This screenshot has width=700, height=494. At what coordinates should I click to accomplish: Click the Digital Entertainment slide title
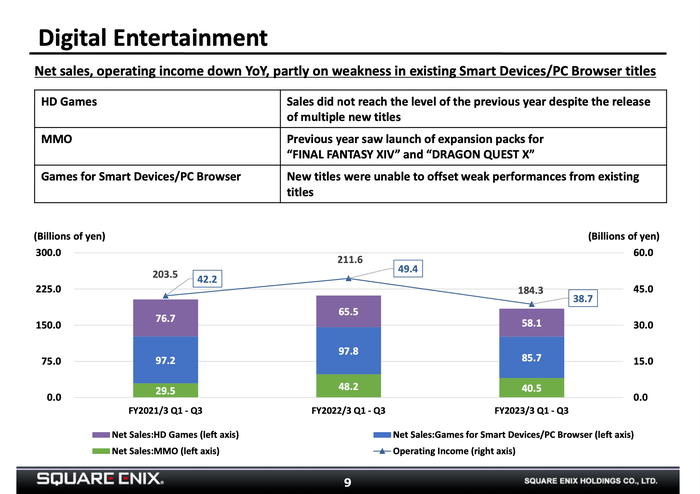tap(153, 37)
